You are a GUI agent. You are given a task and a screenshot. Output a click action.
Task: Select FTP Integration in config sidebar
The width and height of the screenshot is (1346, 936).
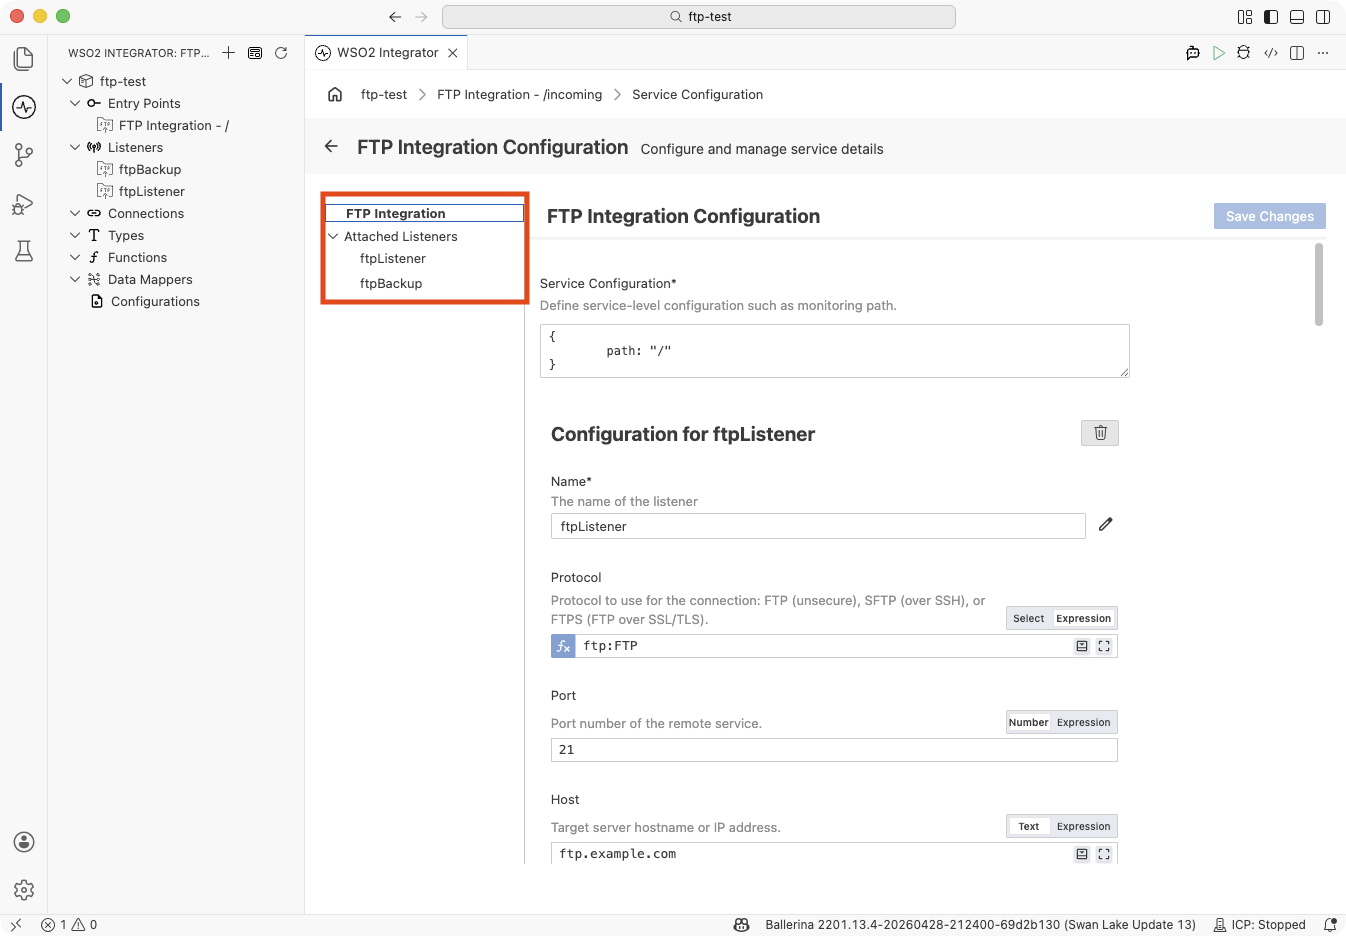coord(424,213)
